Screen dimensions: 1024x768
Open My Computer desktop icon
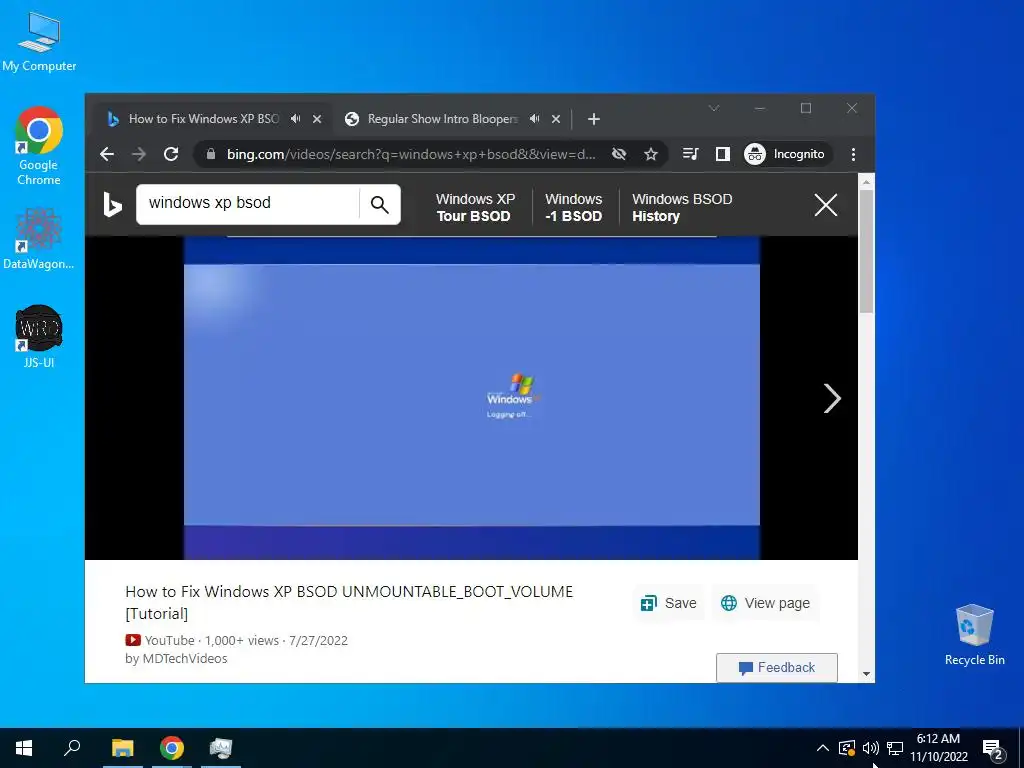[x=39, y=43]
